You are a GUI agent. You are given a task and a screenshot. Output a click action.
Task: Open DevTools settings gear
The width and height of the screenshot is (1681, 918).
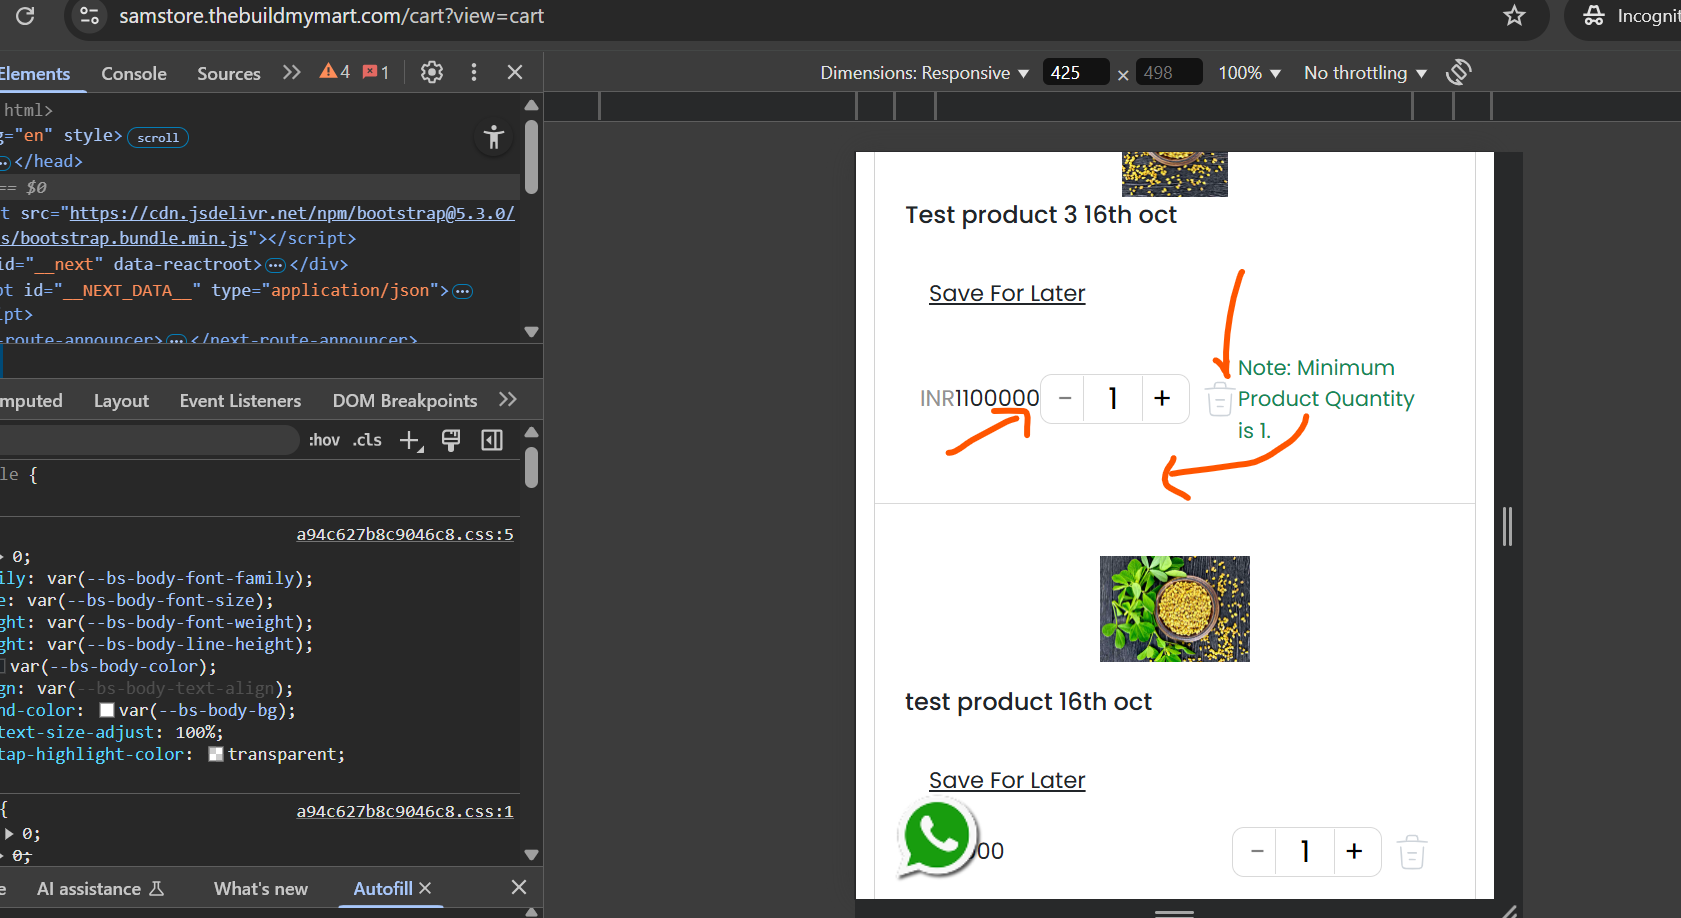pyautogui.click(x=432, y=72)
